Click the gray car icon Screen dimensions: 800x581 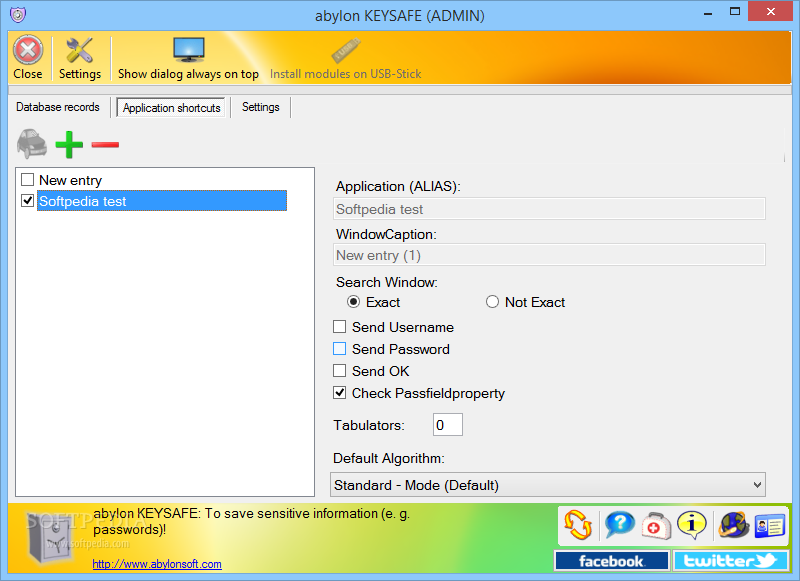pos(32,144)
